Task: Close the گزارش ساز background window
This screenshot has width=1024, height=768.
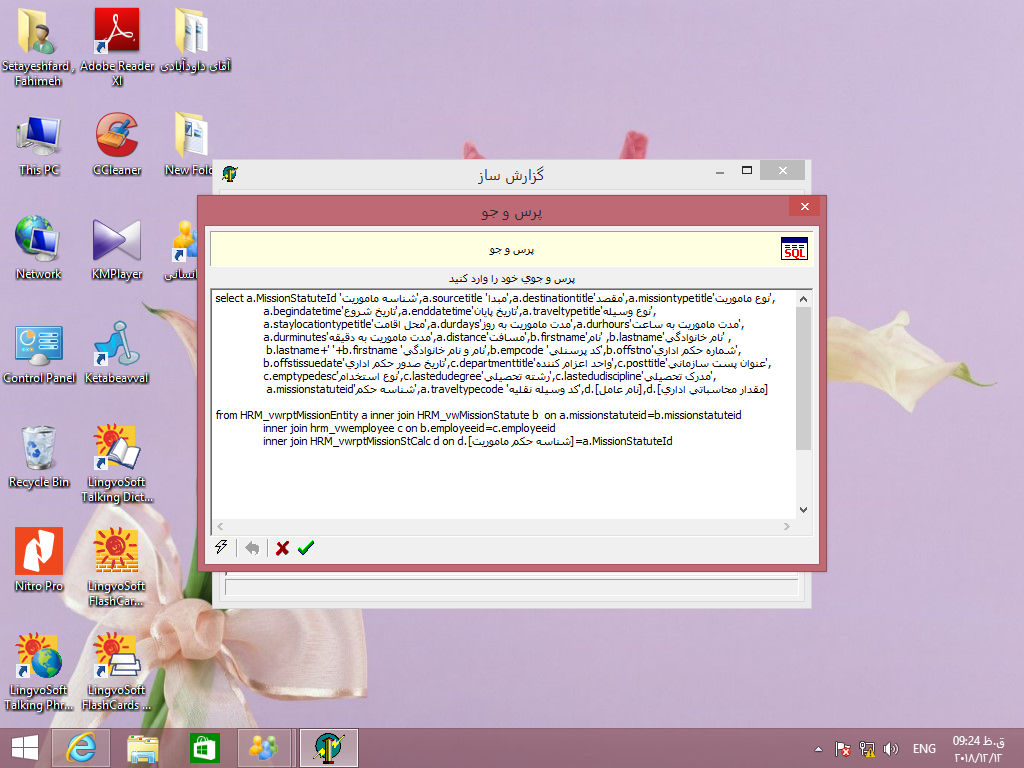Action: tap(782, 170)
